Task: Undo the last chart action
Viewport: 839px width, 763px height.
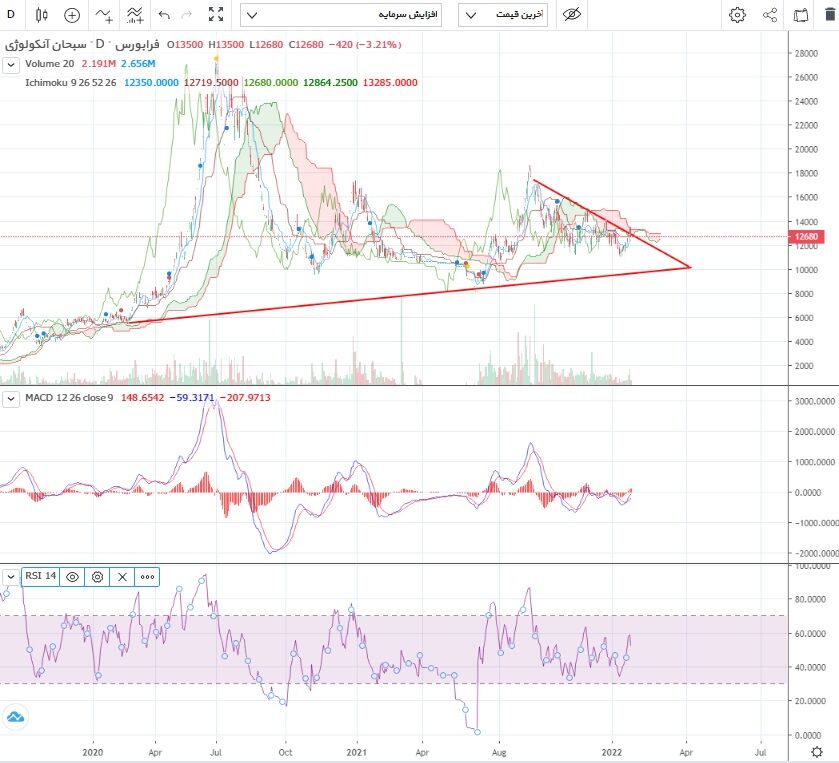Action: (164, 15)
